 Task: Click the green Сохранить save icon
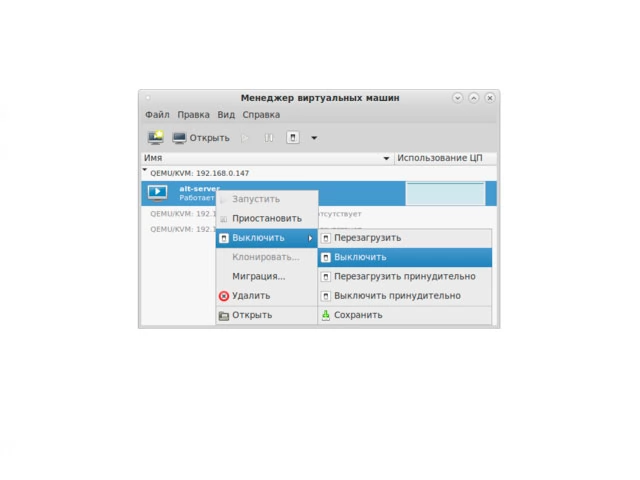(x=325, y=315)
